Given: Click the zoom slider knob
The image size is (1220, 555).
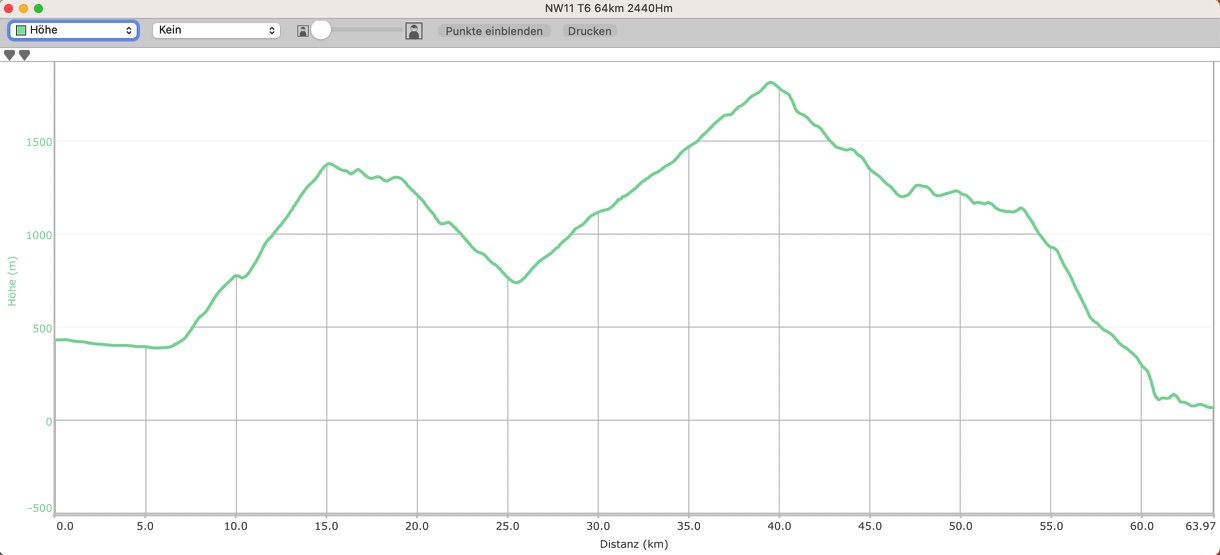Looking at the screenshot, I should [321, 30].
